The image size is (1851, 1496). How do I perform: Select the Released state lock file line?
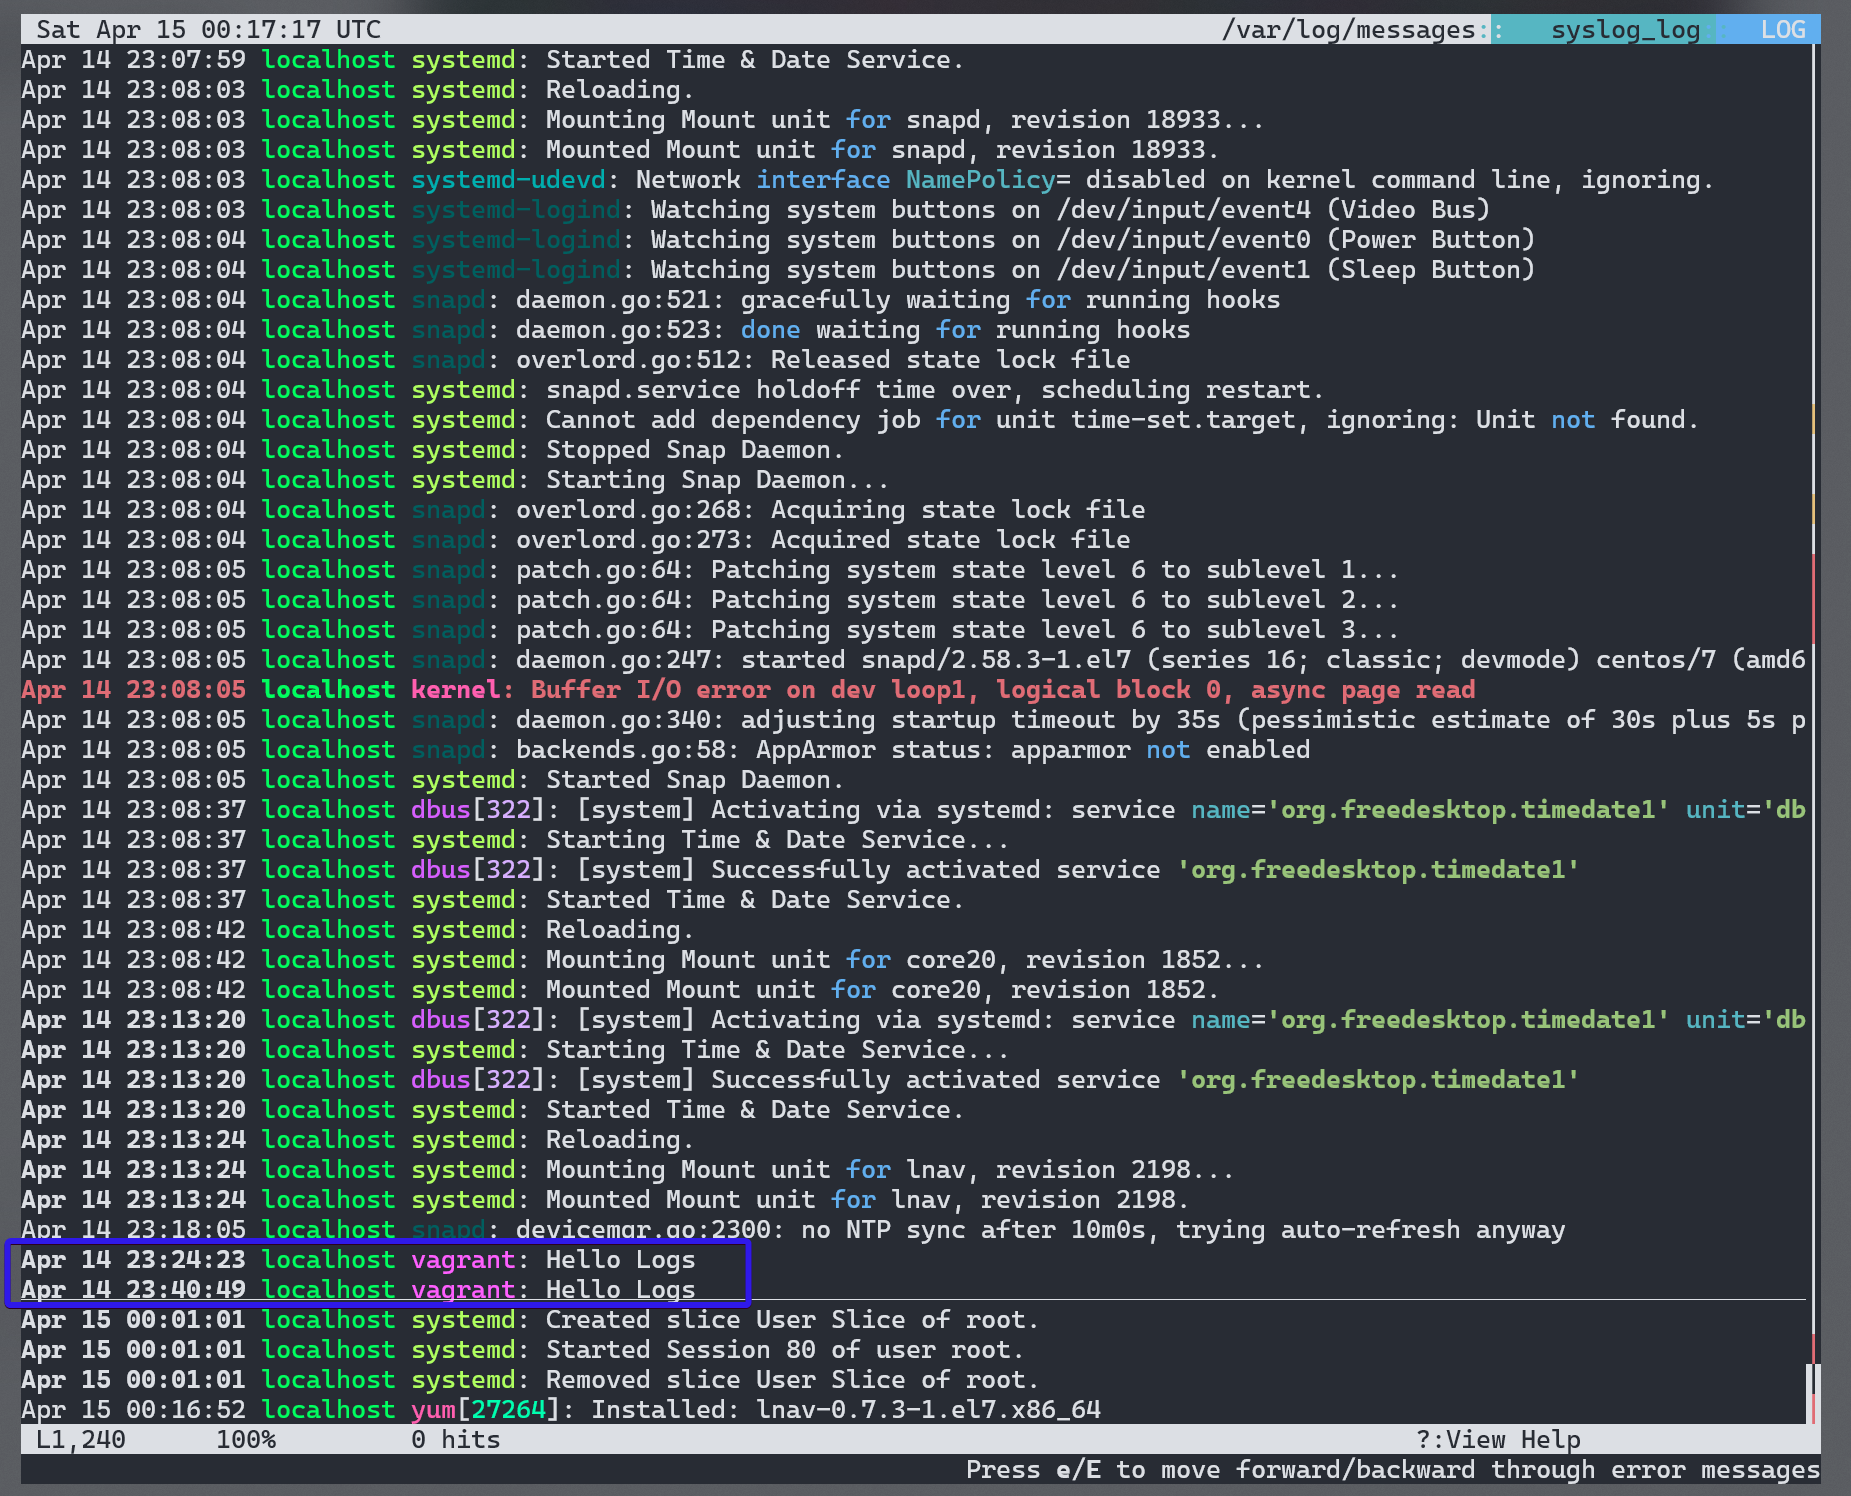(576, 360)
